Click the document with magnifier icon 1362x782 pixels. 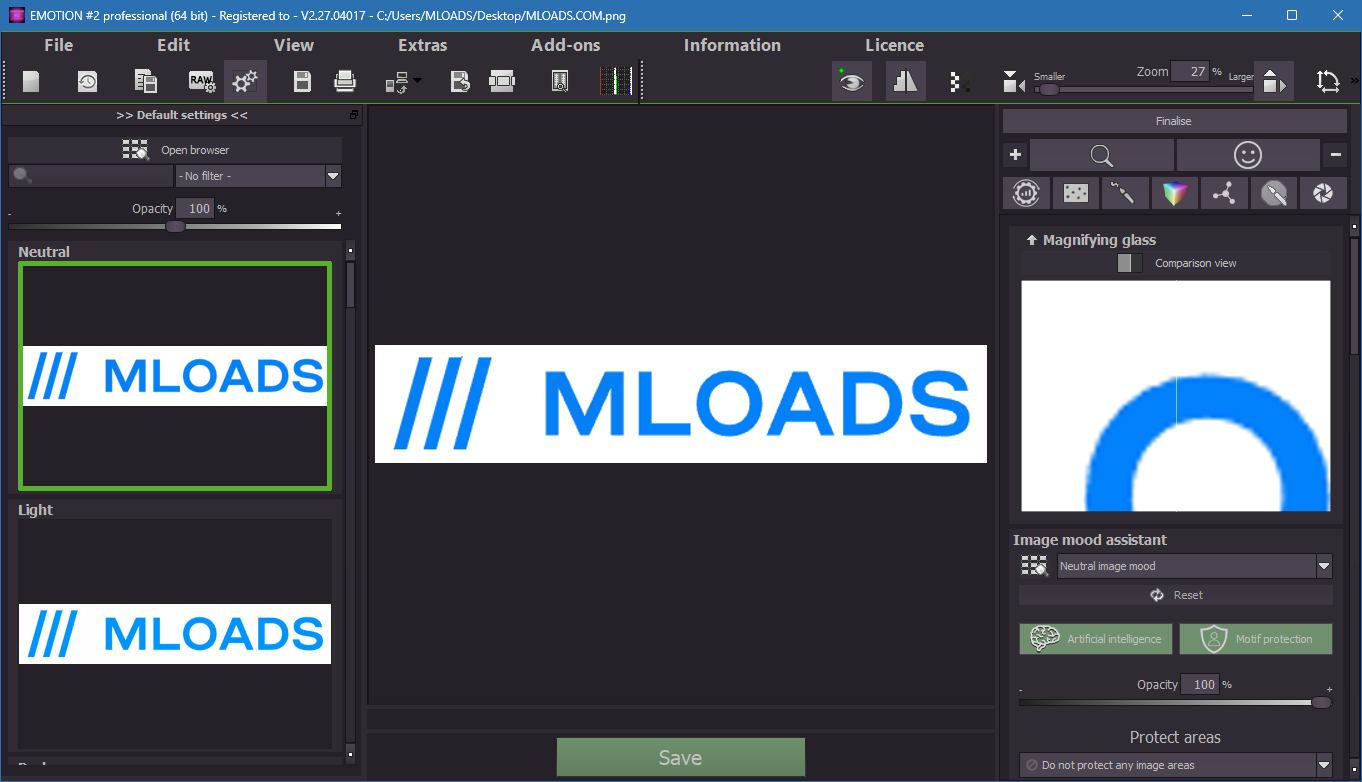pos(560,82)
